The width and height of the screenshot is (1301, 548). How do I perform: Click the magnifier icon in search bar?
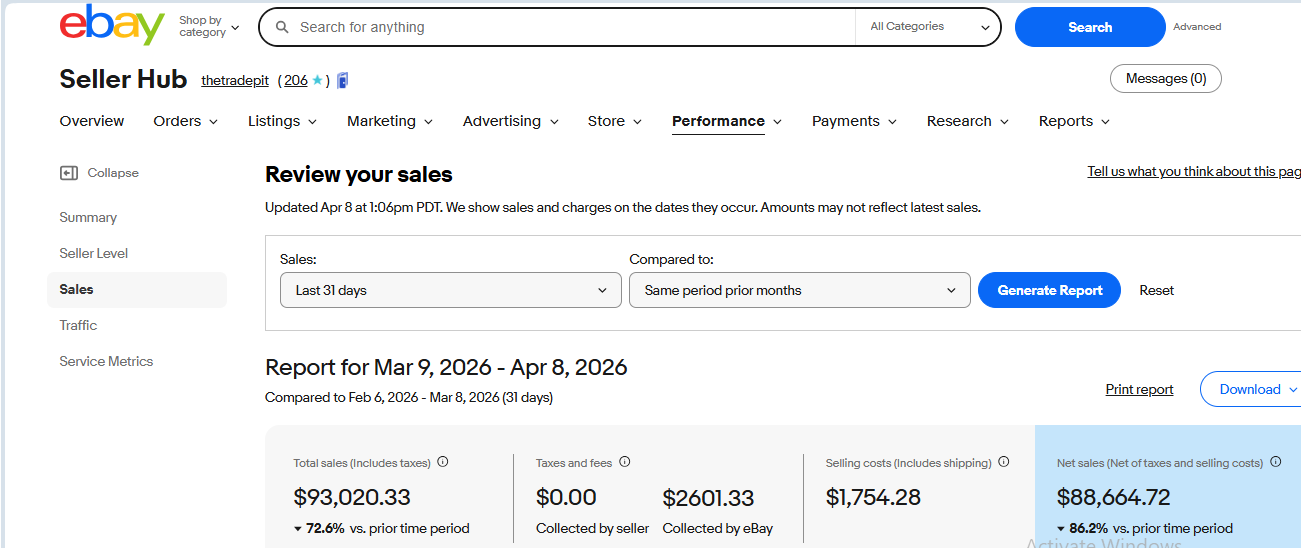tap(282, 27)
